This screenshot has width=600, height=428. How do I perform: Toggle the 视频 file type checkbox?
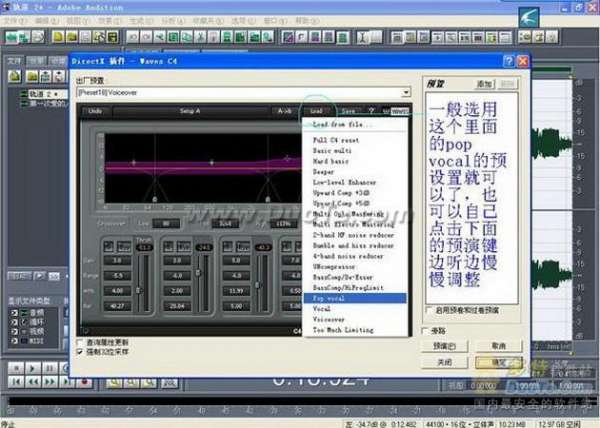tap(15, 331)
